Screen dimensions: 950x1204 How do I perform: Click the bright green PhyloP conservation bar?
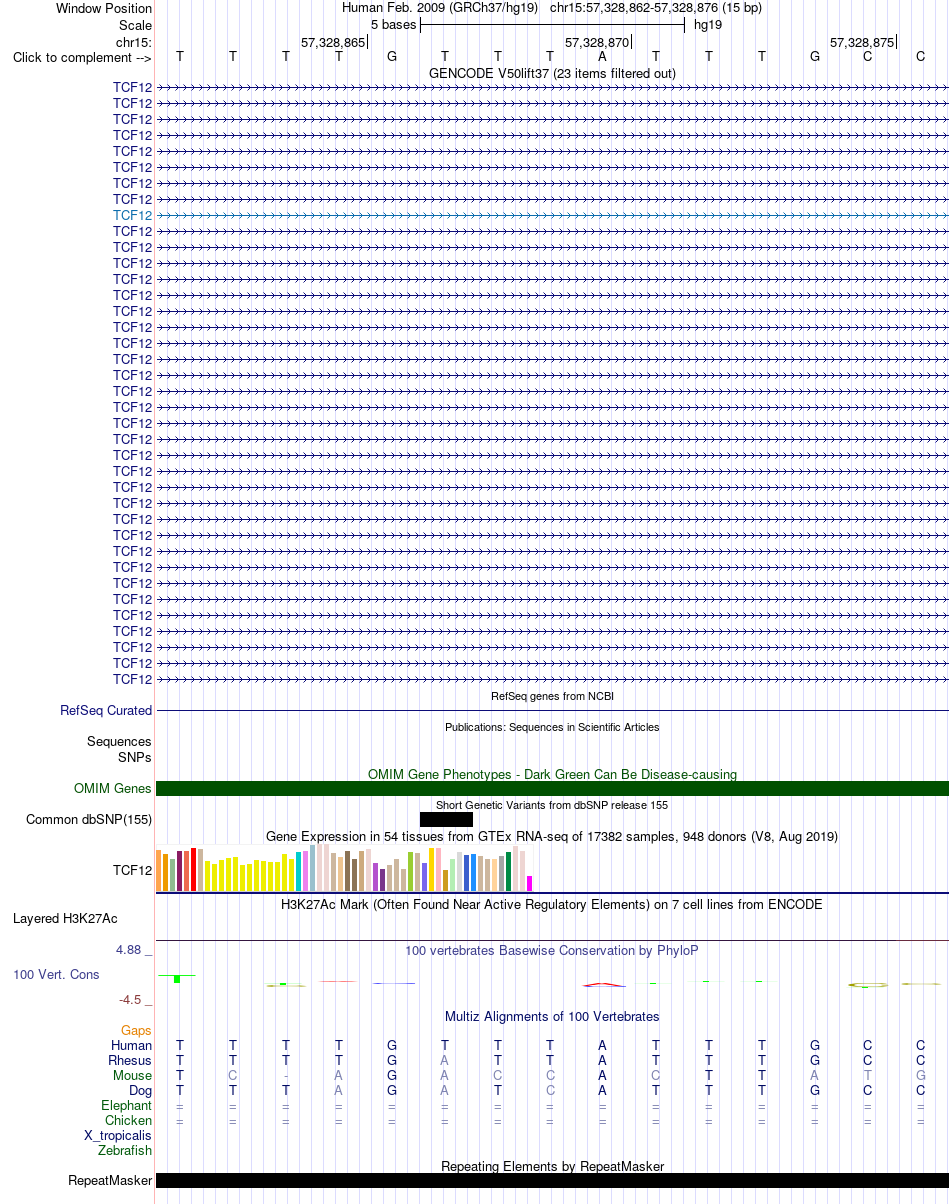tap(176, 979)
